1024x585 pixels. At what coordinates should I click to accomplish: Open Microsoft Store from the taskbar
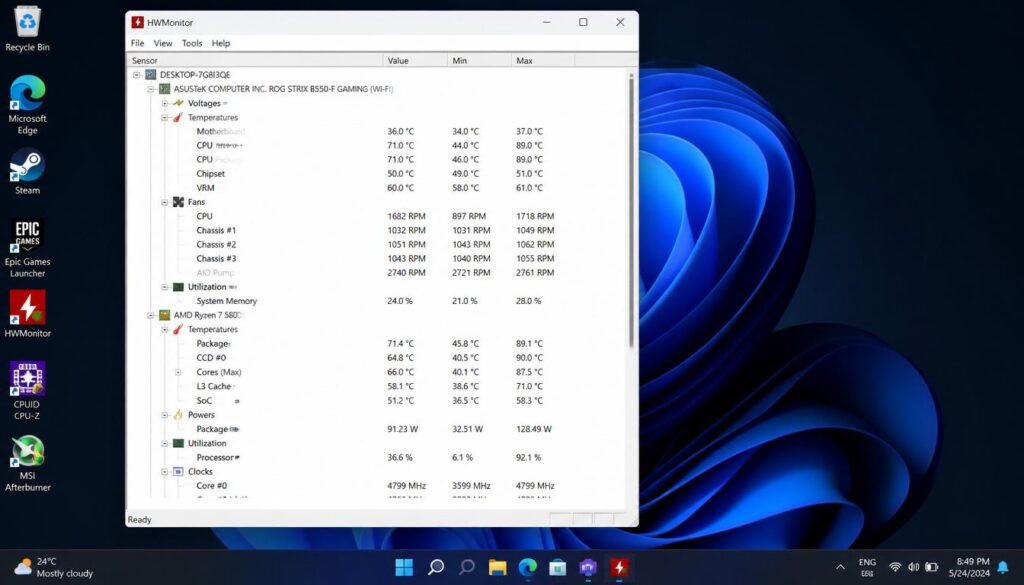coord(558,567)
